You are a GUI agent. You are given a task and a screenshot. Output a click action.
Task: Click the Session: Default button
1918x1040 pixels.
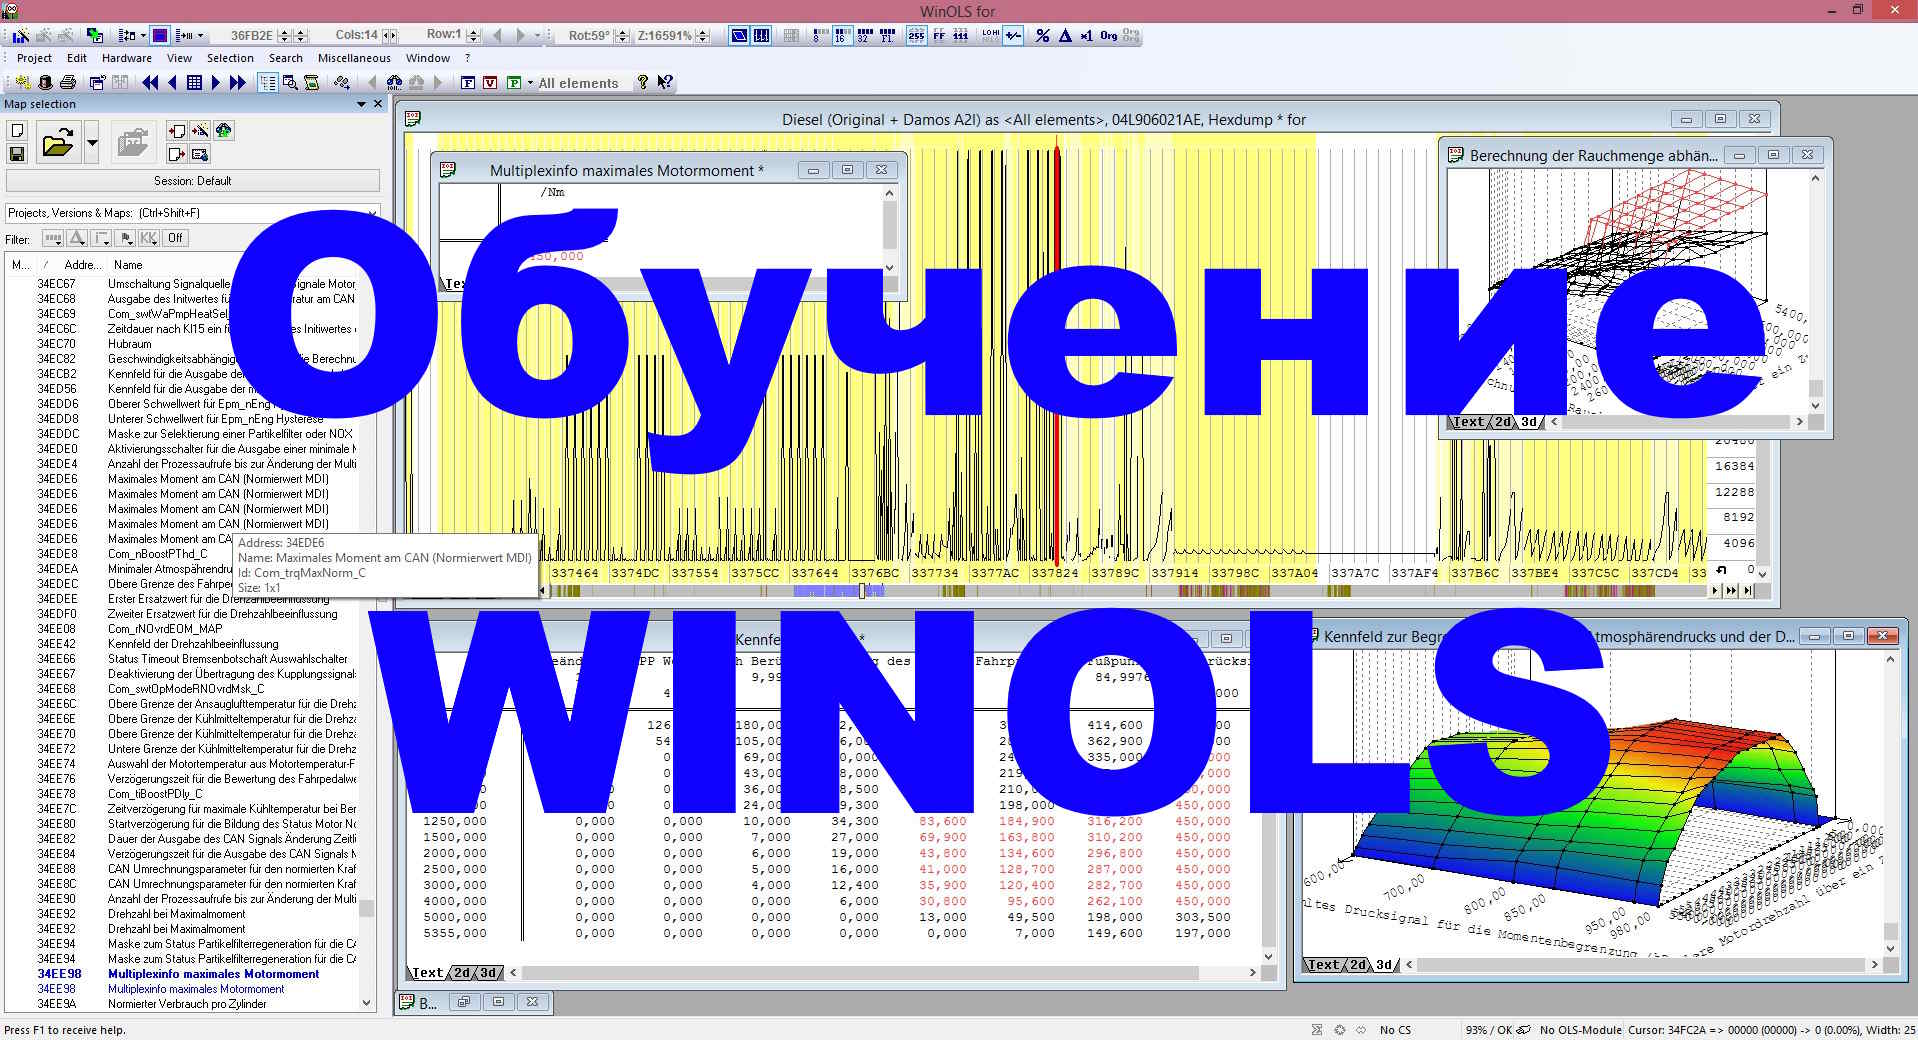tap(192, 181)
